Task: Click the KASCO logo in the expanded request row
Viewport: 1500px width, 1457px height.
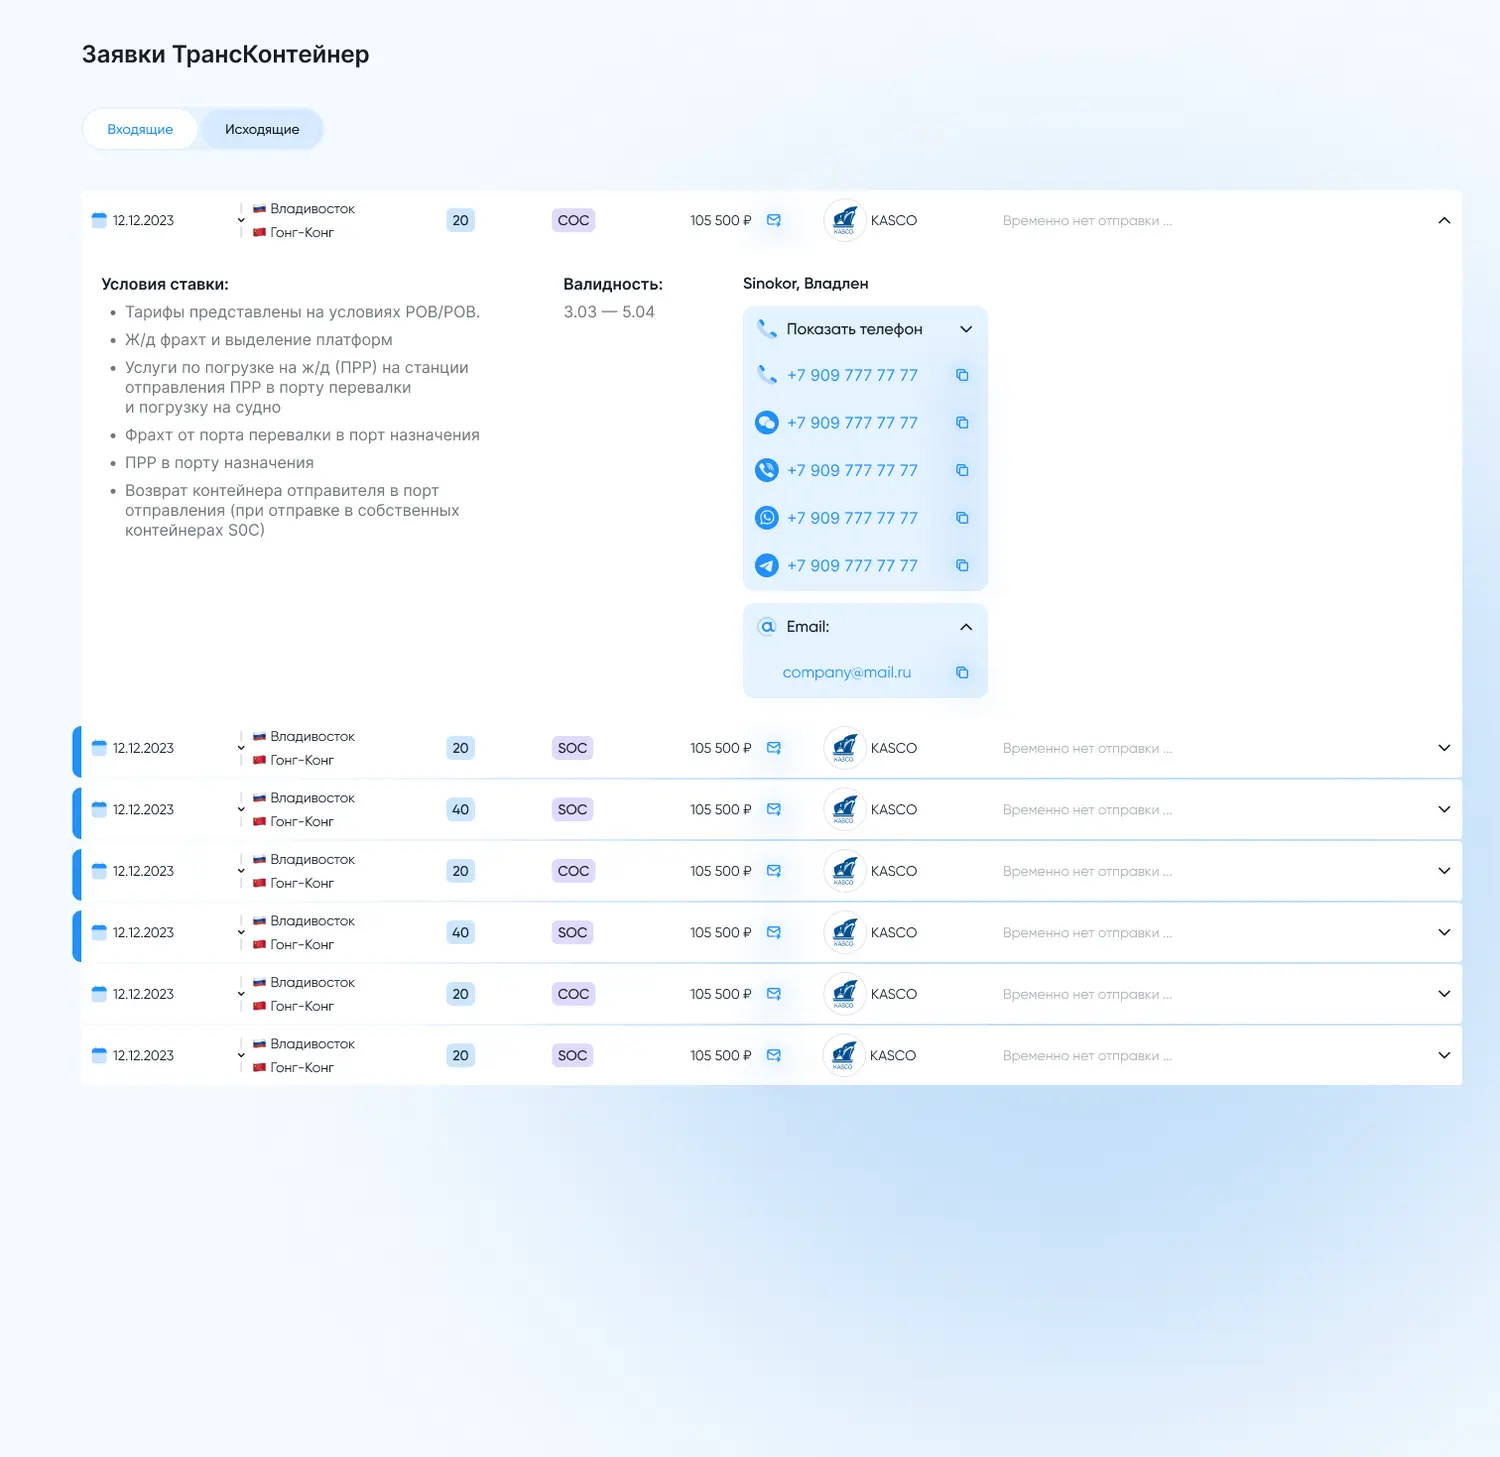Action: 845,220
